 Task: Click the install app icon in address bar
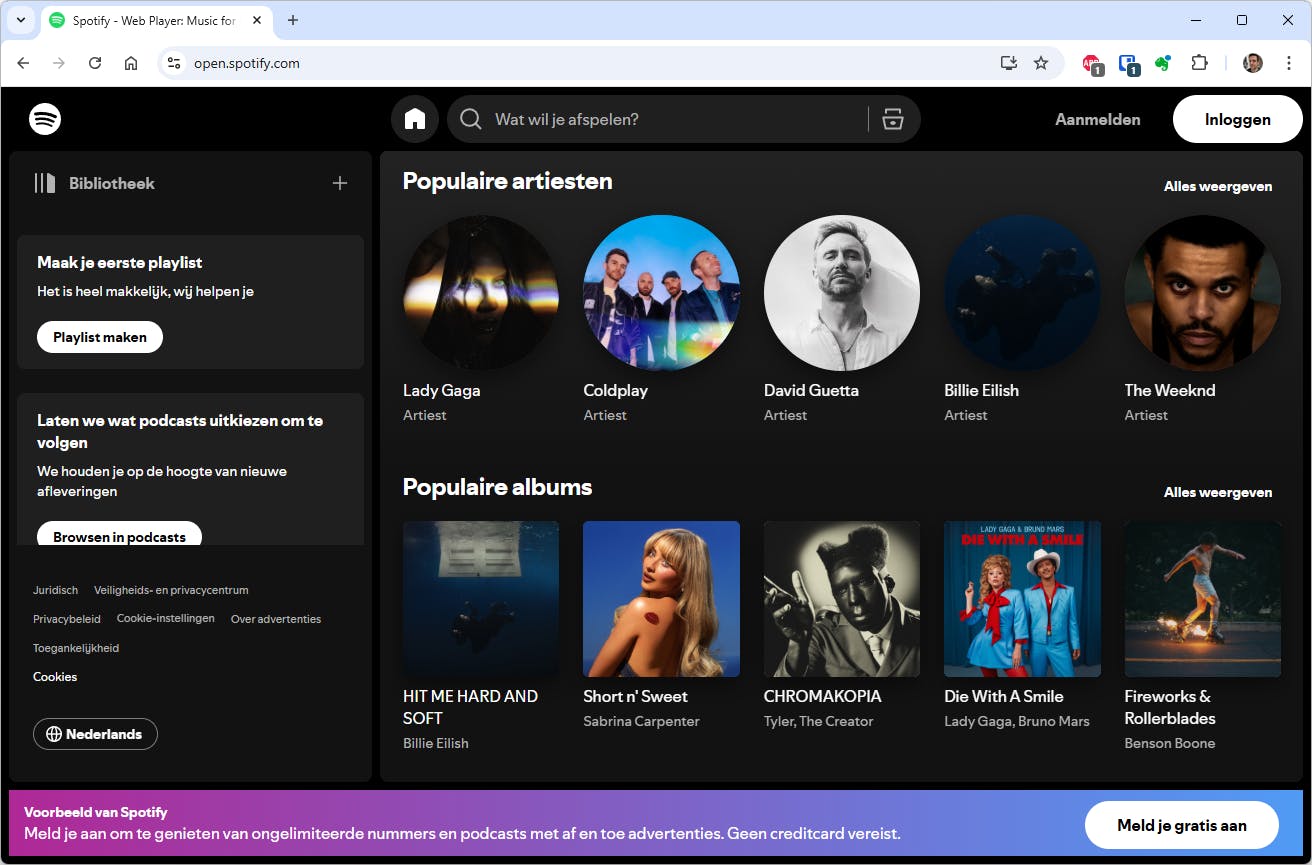[x=1009, y=63]
